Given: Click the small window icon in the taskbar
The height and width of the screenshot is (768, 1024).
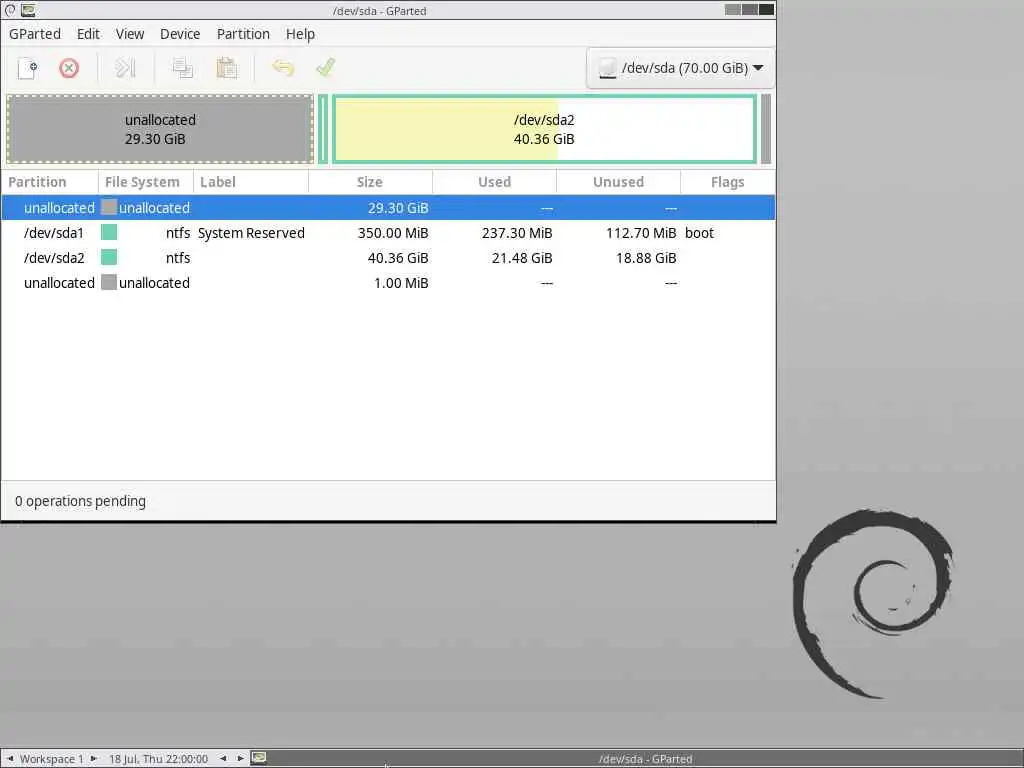Looking at the screenshot, I should click(259, 758).
